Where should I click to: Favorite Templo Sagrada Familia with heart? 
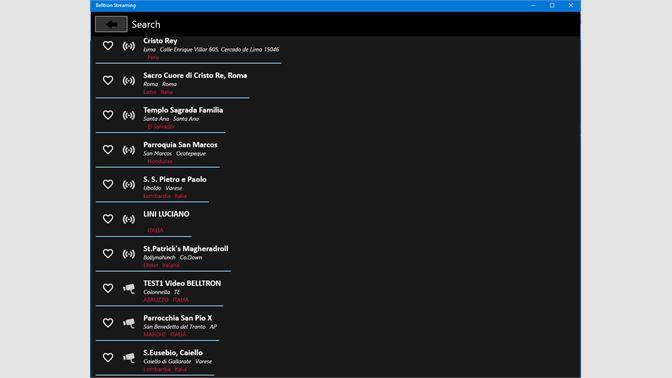pos(108,115)
